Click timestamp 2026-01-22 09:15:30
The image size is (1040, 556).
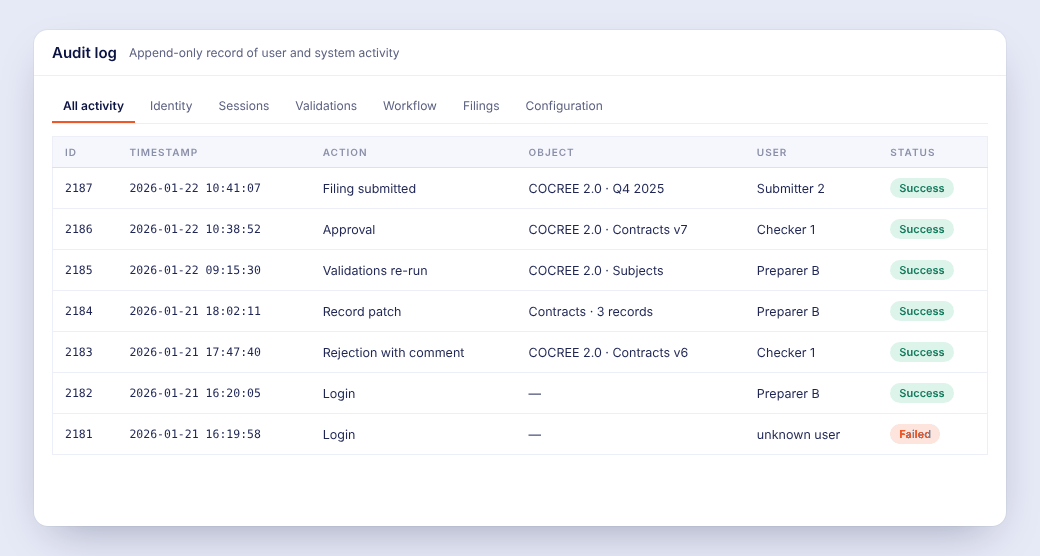pos(195,271)
